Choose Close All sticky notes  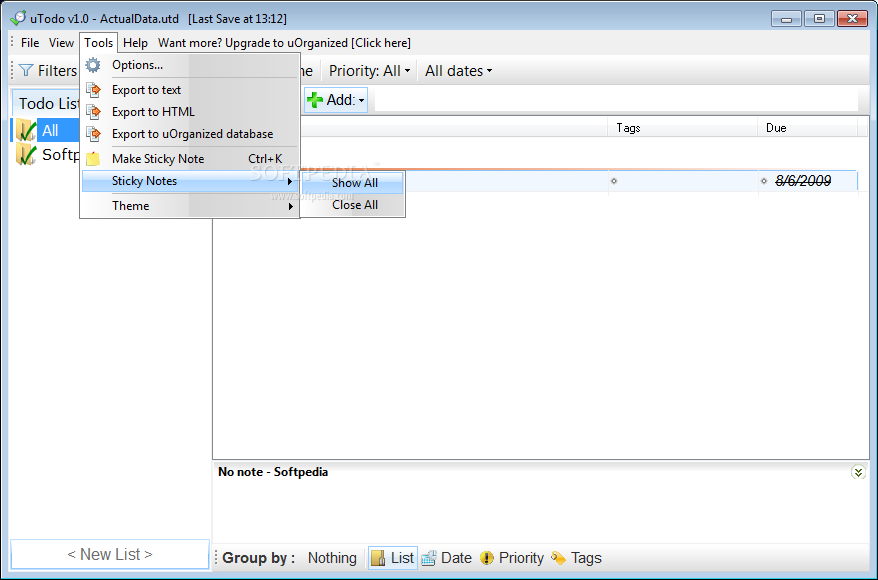coord(353,205)
